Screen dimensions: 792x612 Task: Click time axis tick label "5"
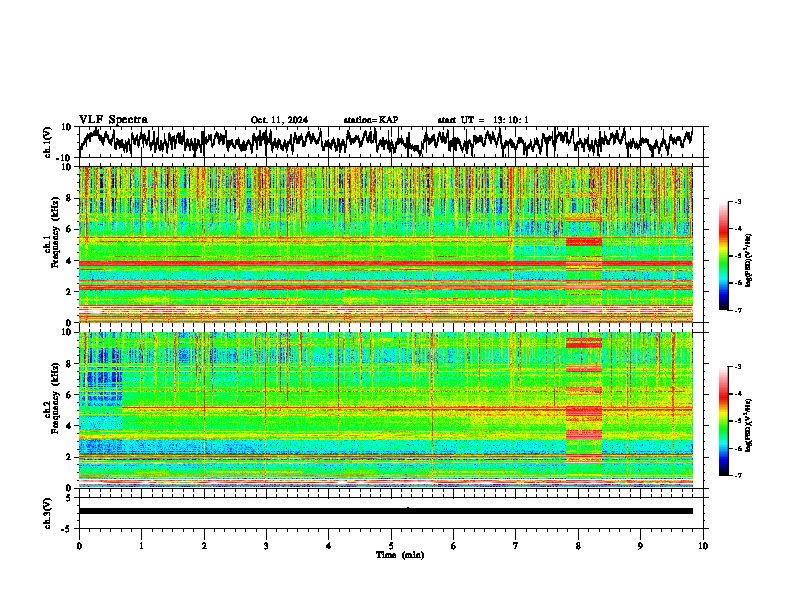[391, 546]
